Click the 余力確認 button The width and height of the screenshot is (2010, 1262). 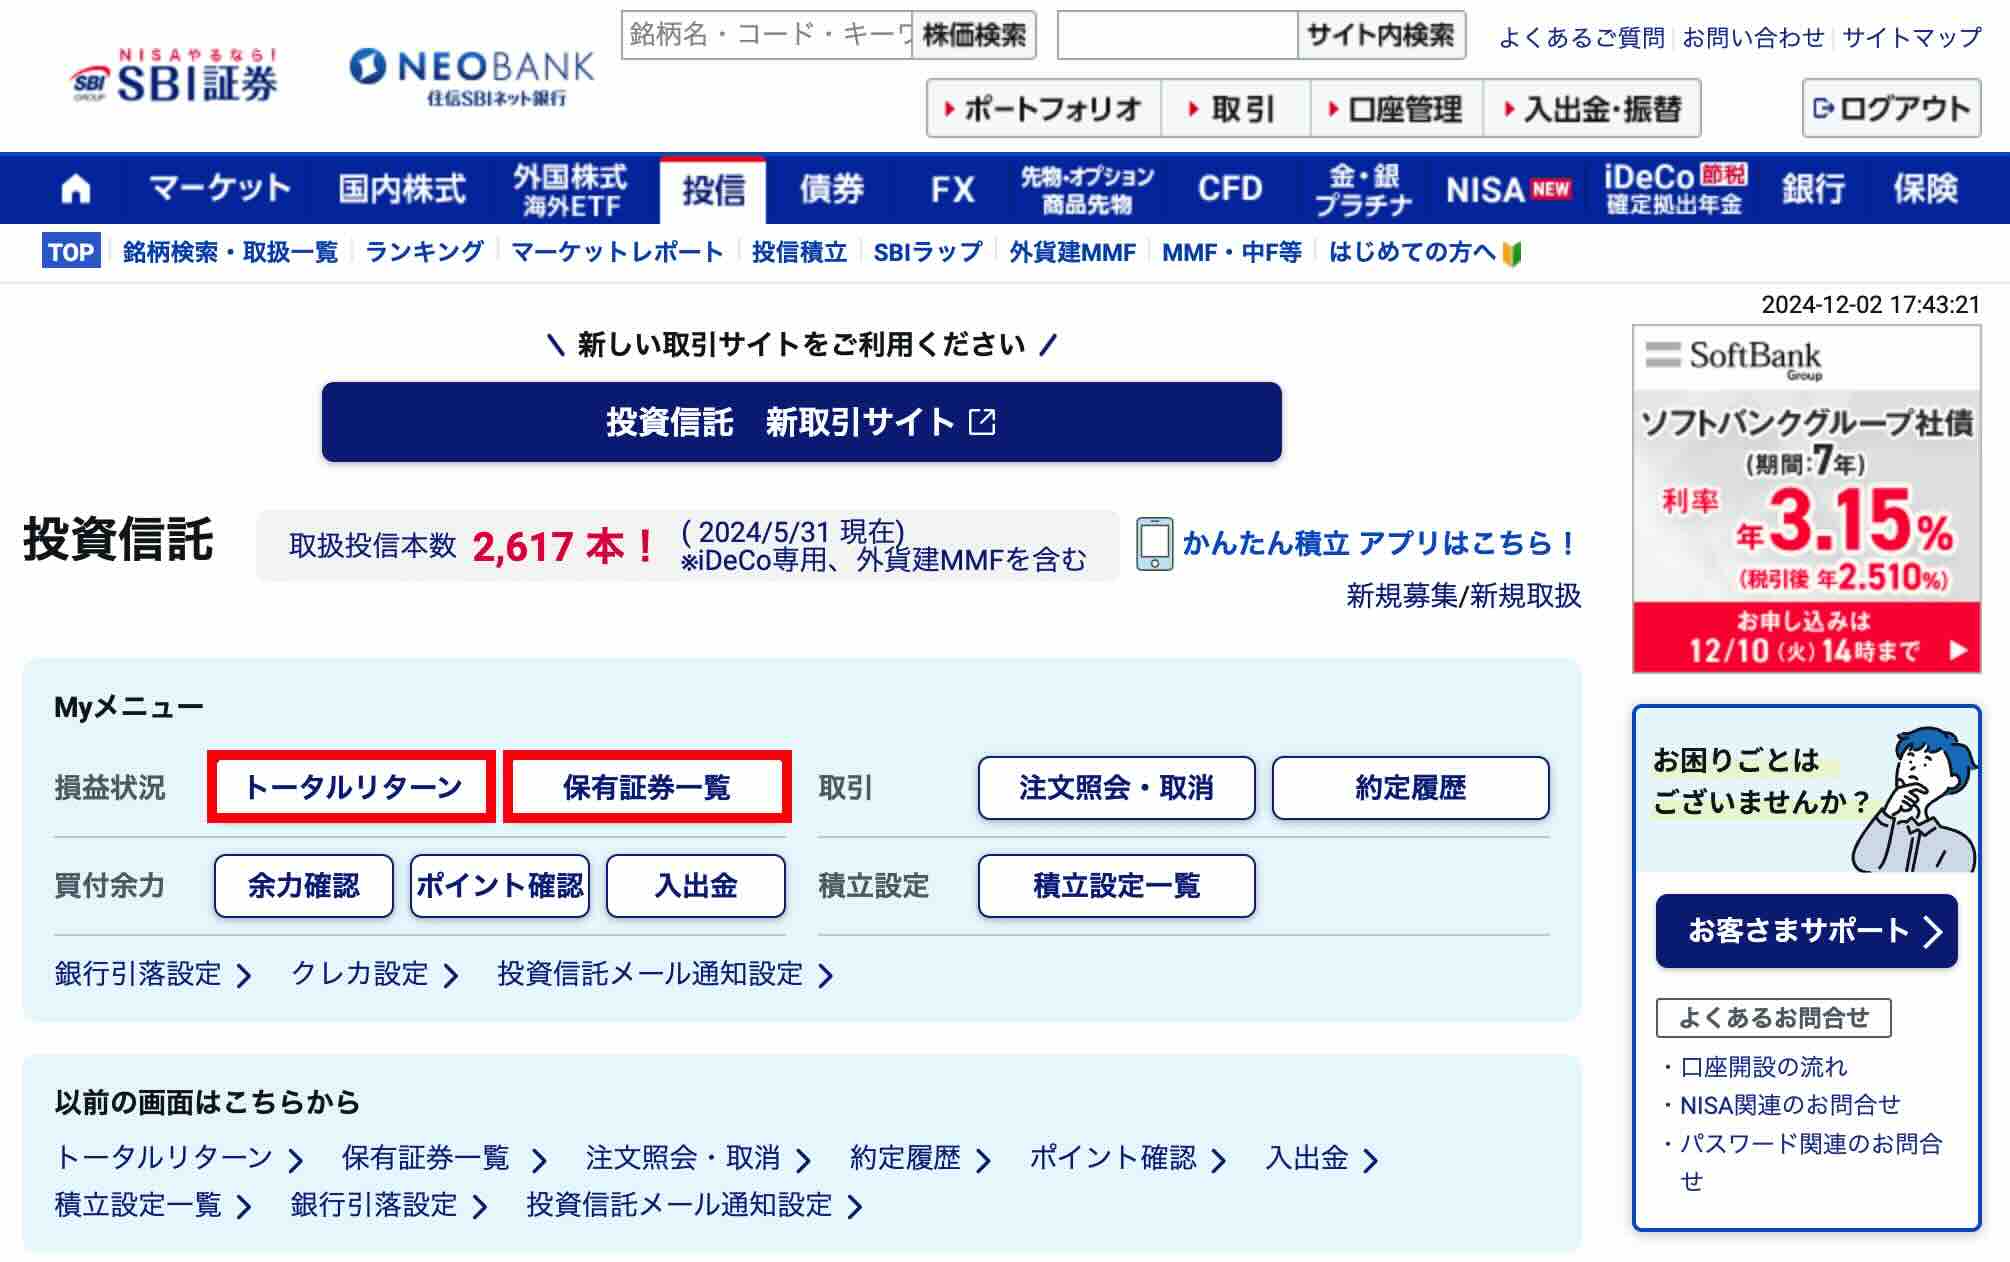(303, 886)
